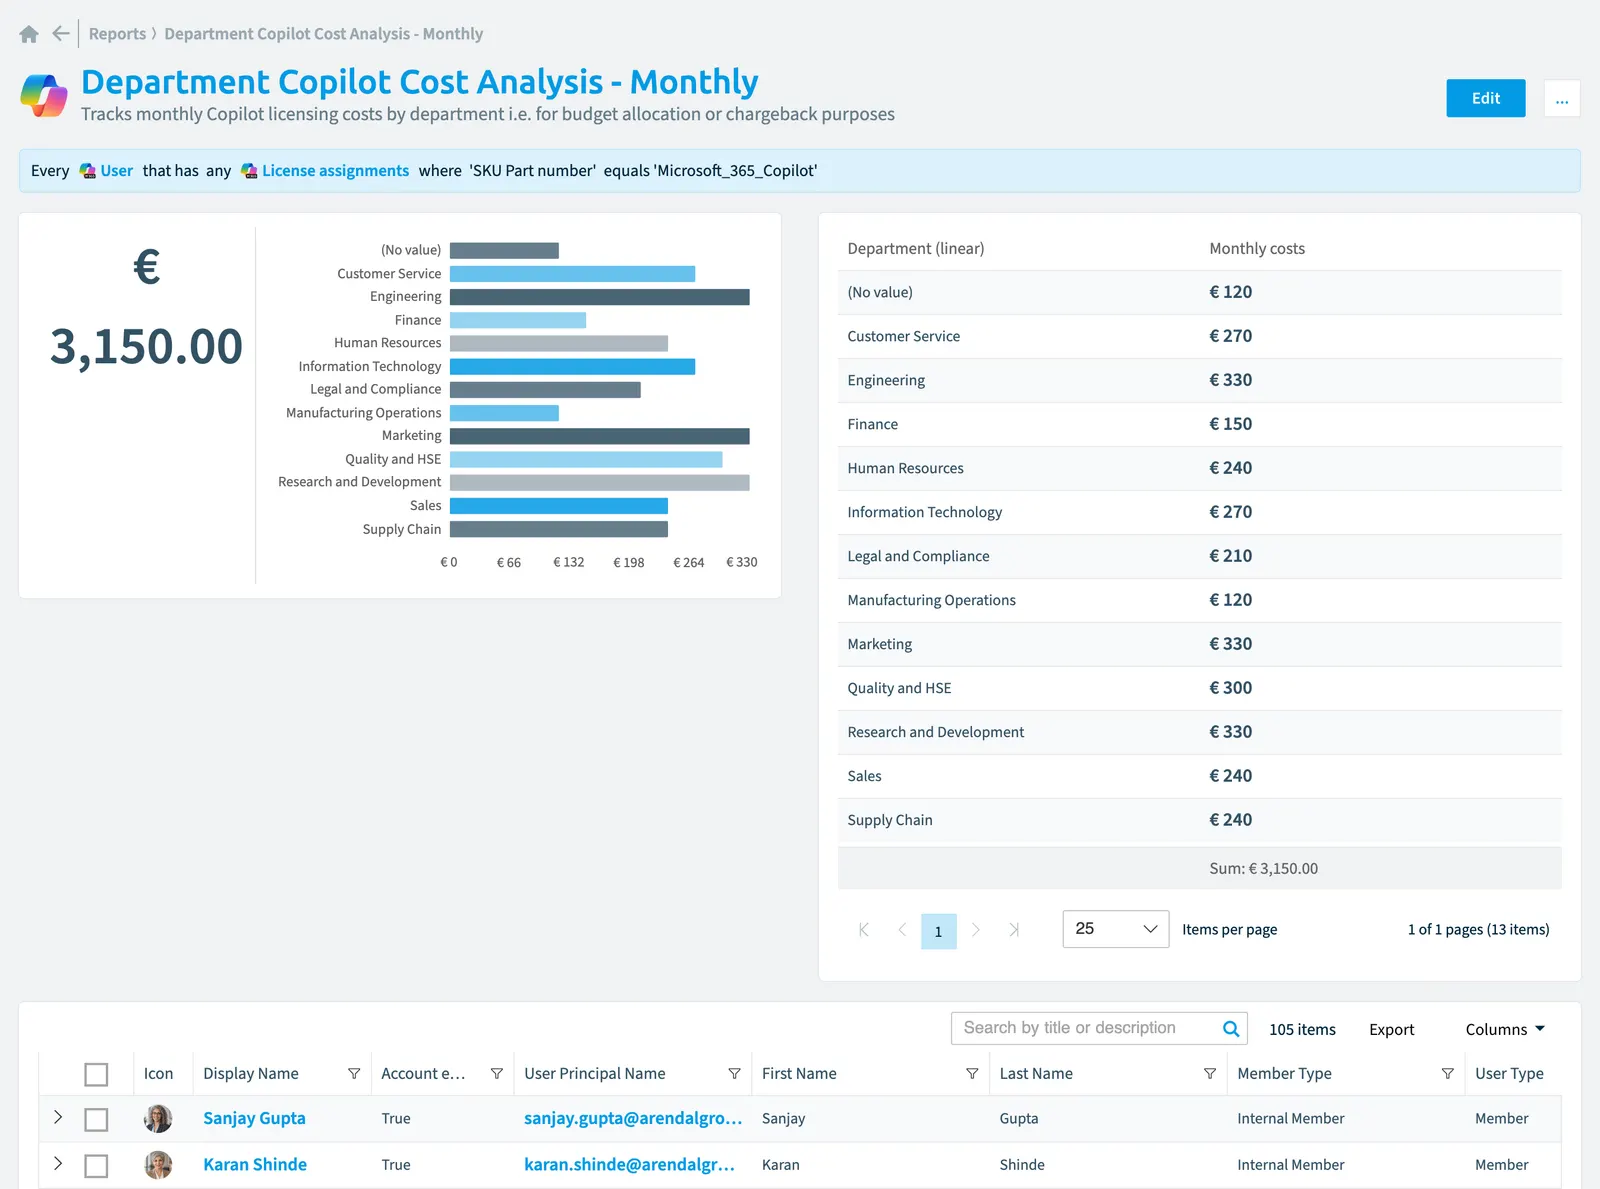1600x1189 pixels.
Task: Tick the checkbox for Karan Shinde
Action: coord(96,1166)
